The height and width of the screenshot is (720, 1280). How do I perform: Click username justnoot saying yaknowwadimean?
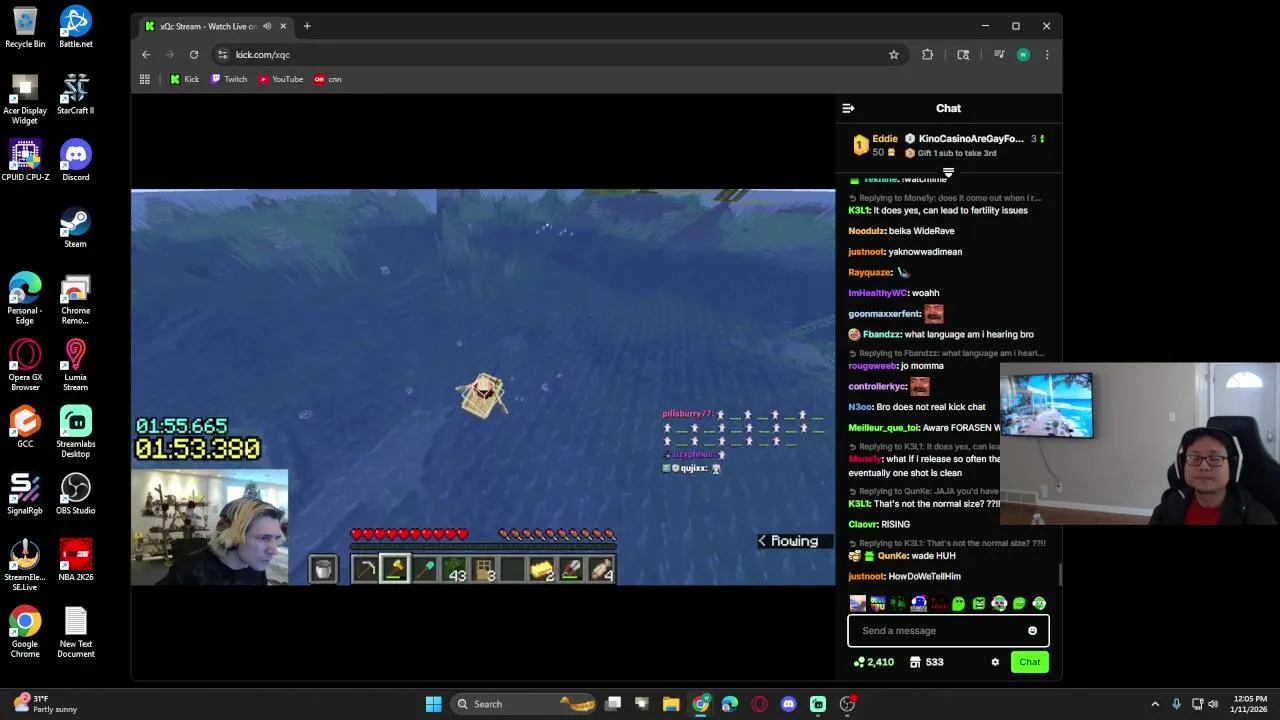(866, 252)
